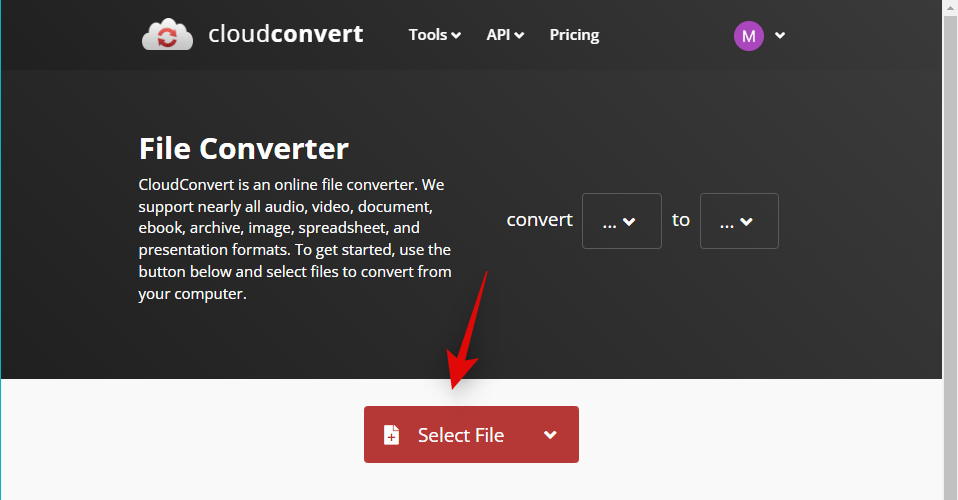Click the purple M user avatar
Viewport: 958px width, 500px height.
[x=748, y=36]
